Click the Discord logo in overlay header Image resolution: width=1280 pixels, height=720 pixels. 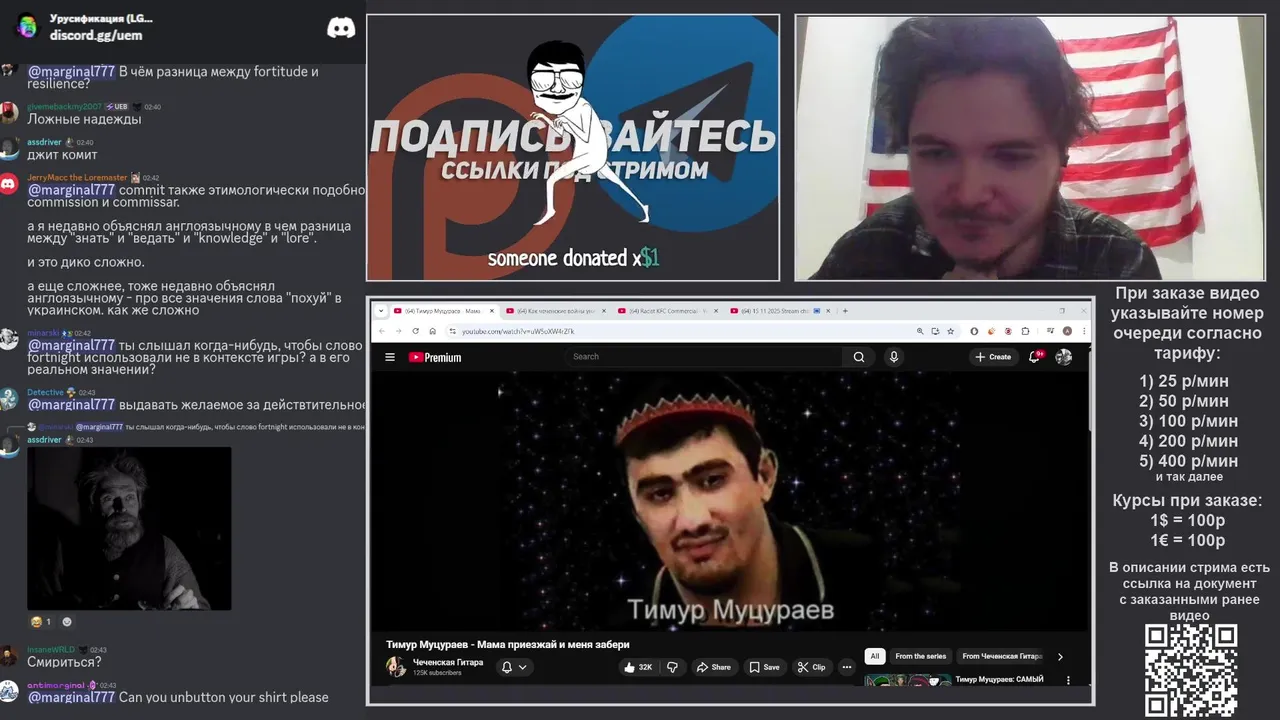[341, 28]
